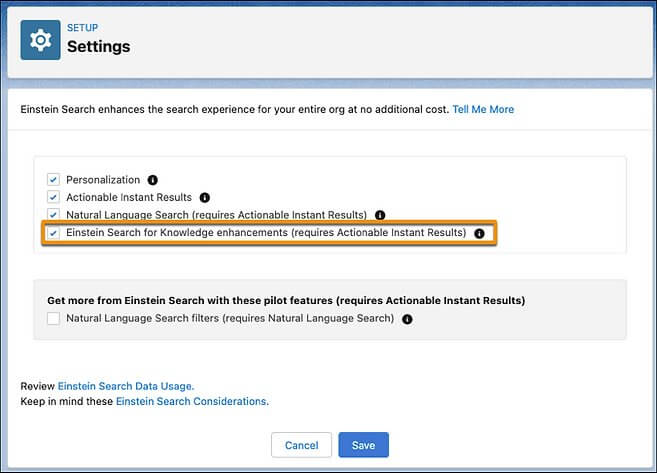Open info icon for Natural Language Search filters
This screenshot has height=473, width=657.
pos(407,319)
